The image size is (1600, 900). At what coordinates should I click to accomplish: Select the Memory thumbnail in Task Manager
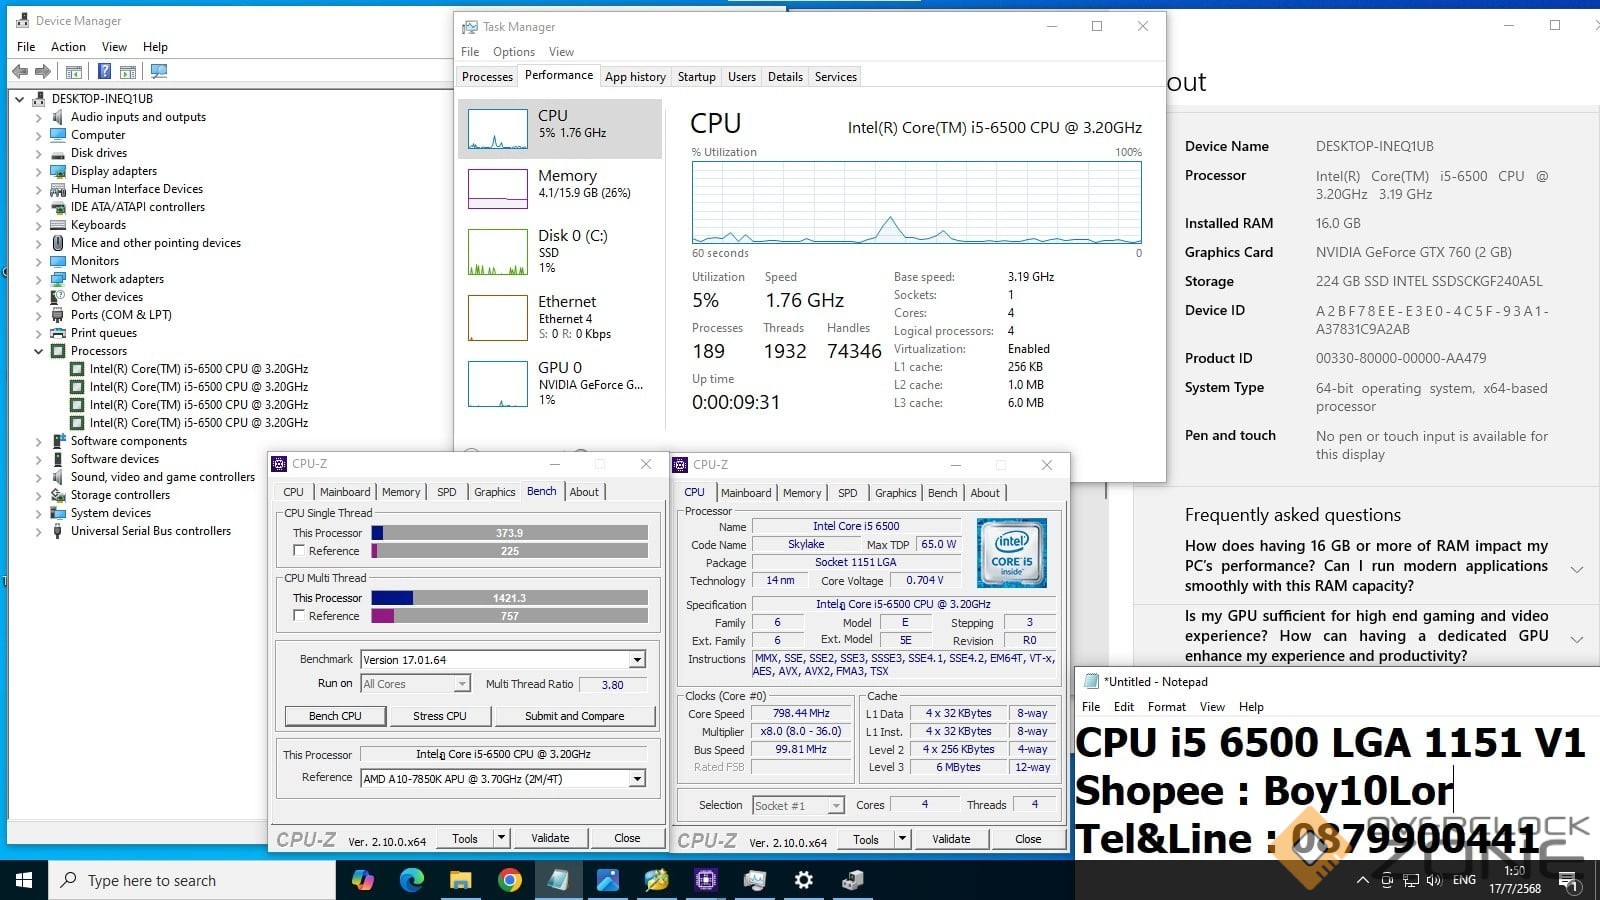point(498,188)
